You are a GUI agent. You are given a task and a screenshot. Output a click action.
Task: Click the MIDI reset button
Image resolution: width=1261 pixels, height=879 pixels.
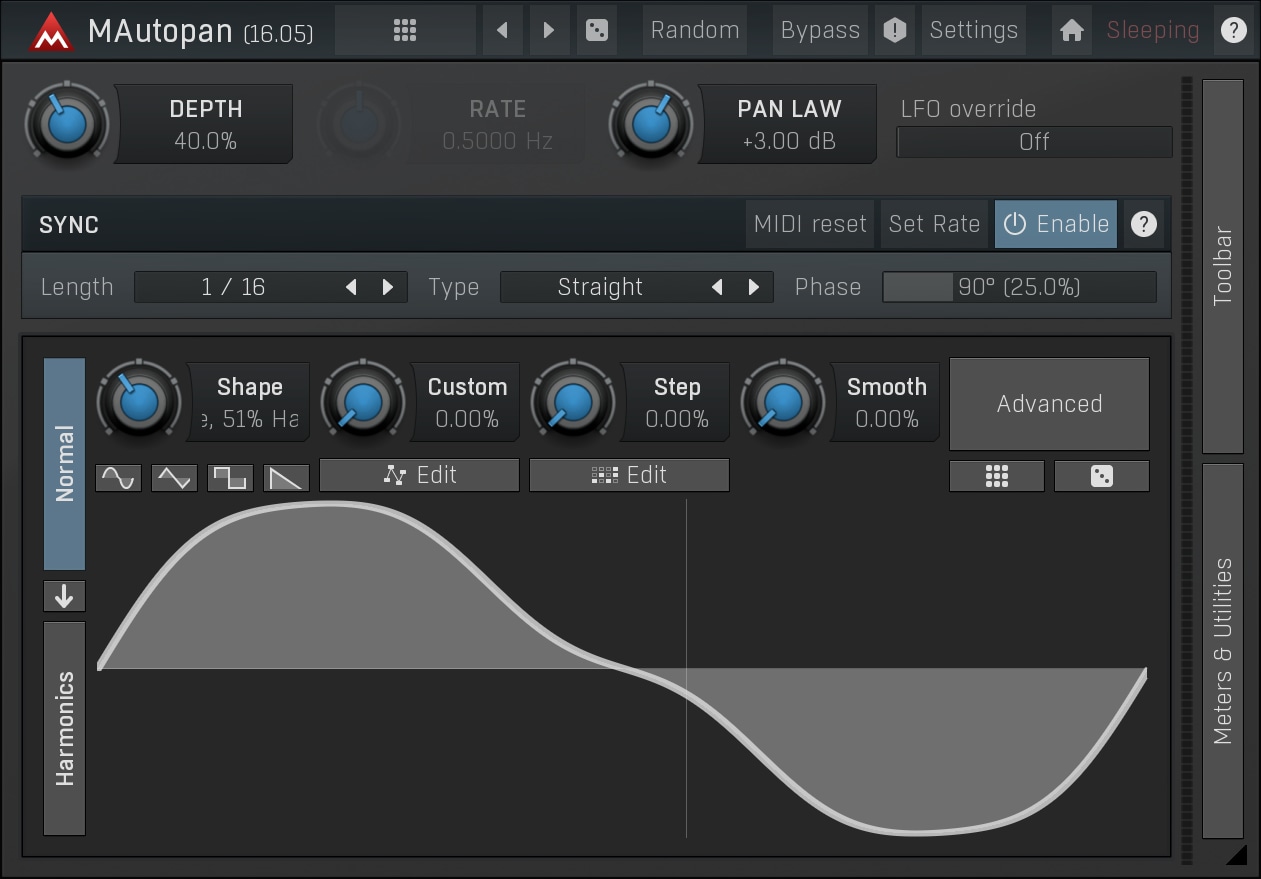pyautogui.click(x=810, y=224)
